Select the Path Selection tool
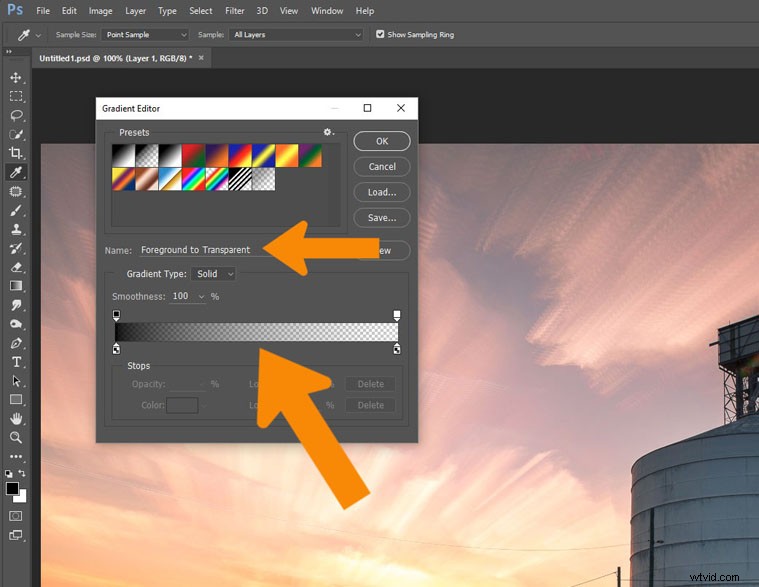The height and width of the screenshot is (587, 759). click(15, 381)
